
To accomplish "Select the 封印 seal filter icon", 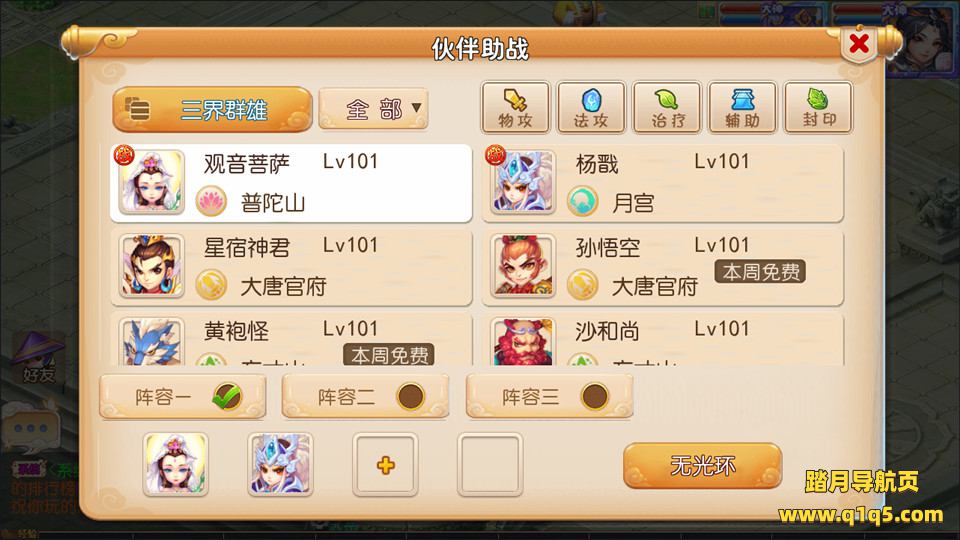I will click(x=818, y=108).
